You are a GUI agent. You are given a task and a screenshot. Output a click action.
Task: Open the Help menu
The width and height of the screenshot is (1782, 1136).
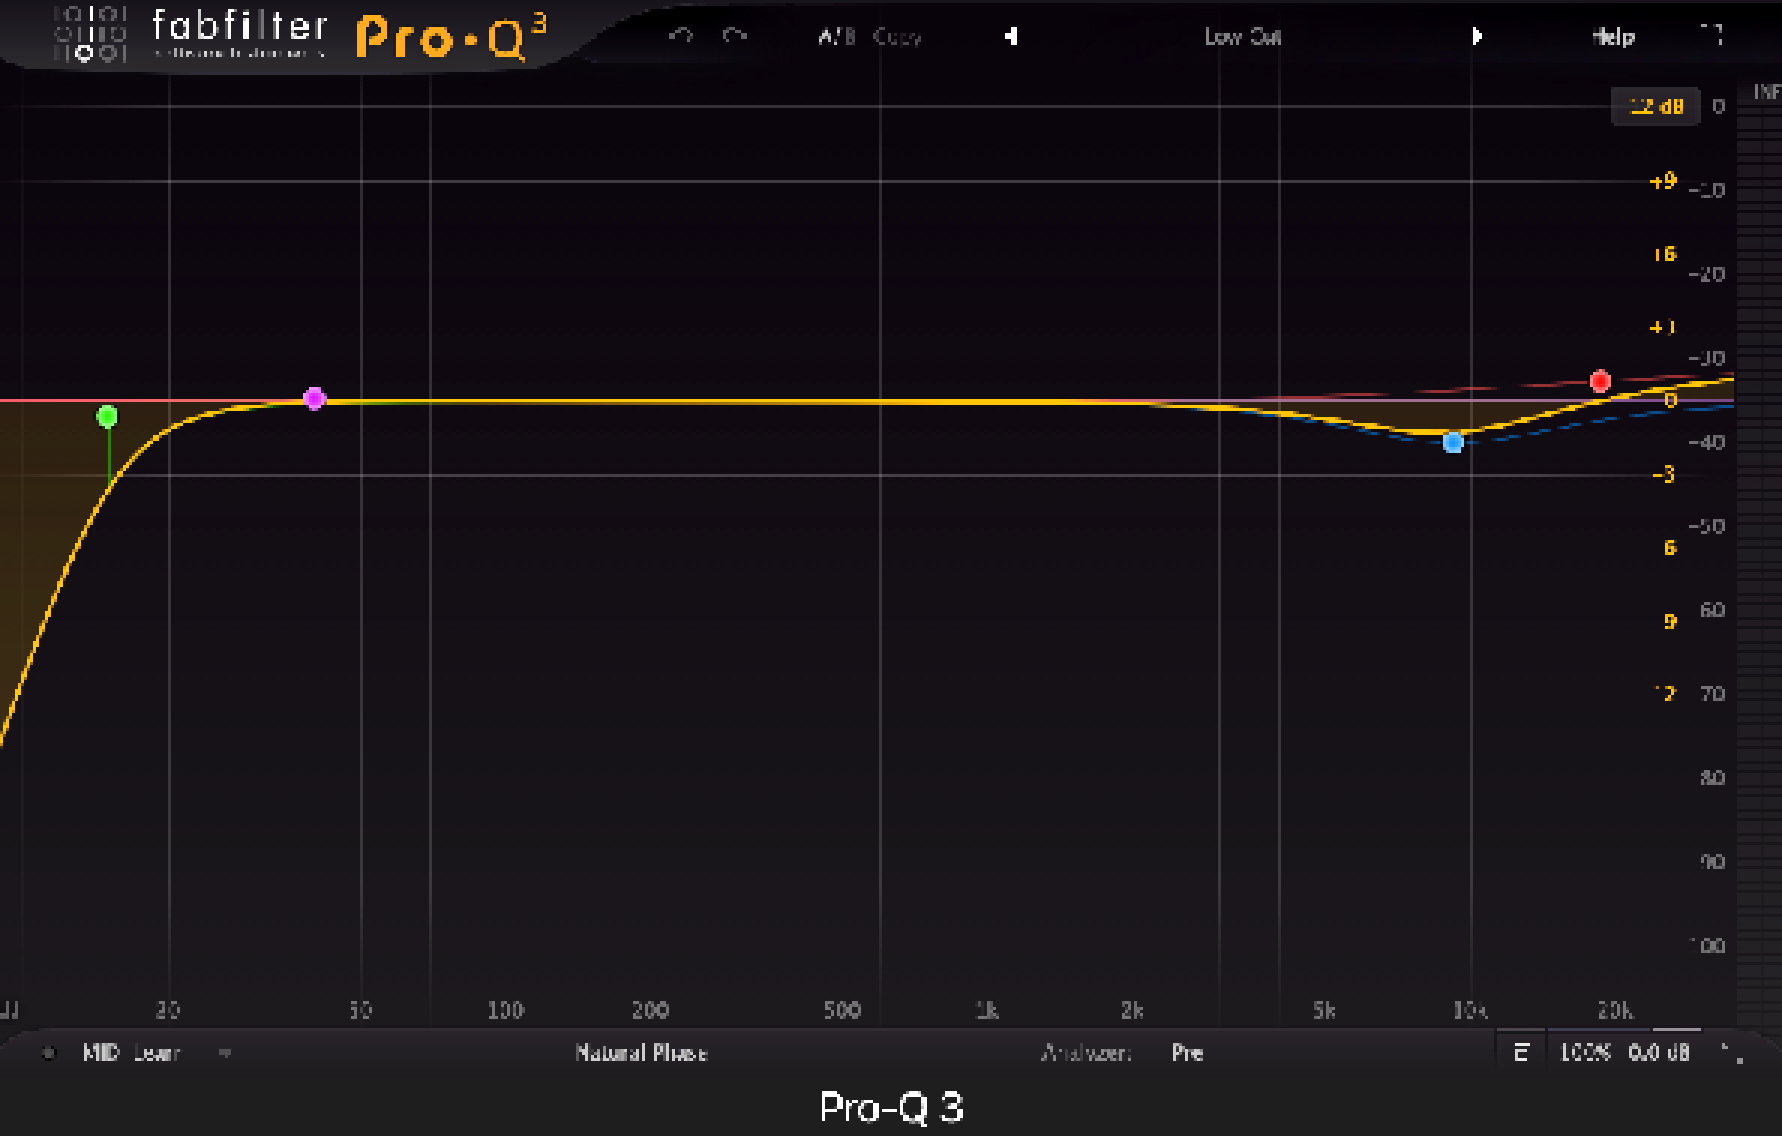(1613, 37)
